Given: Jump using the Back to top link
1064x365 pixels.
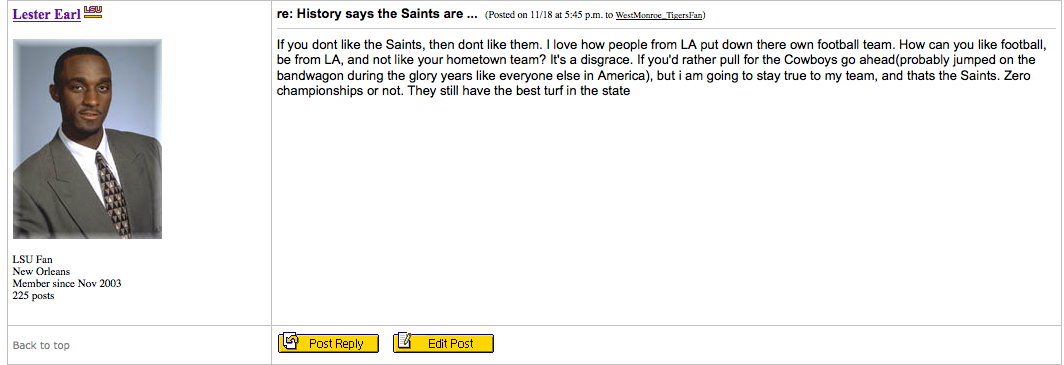Looking at the screenshot, I should [41, 345].
